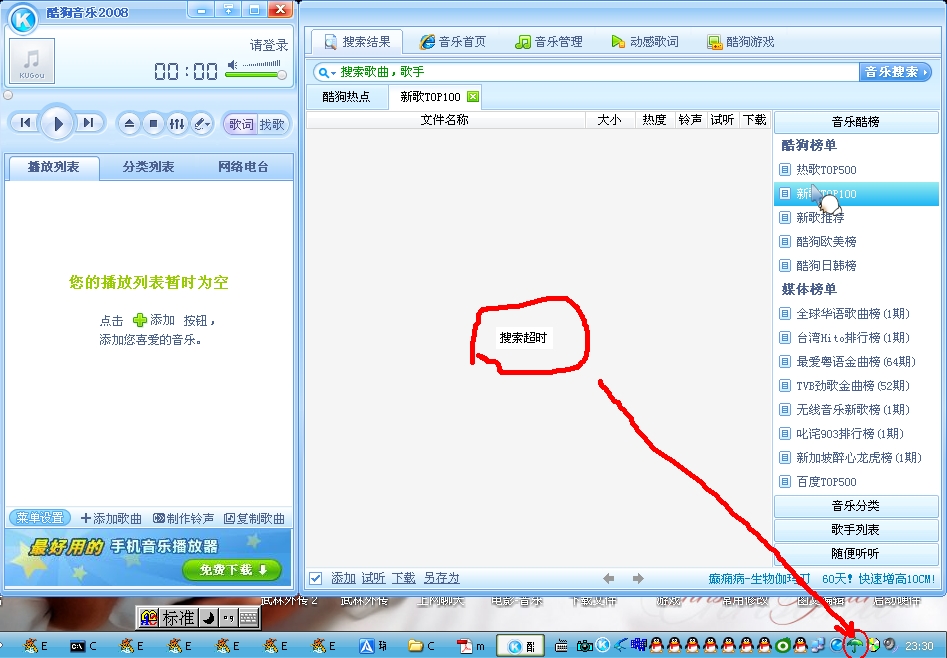Open the folder taskbar item

click(x=421, y=646)
